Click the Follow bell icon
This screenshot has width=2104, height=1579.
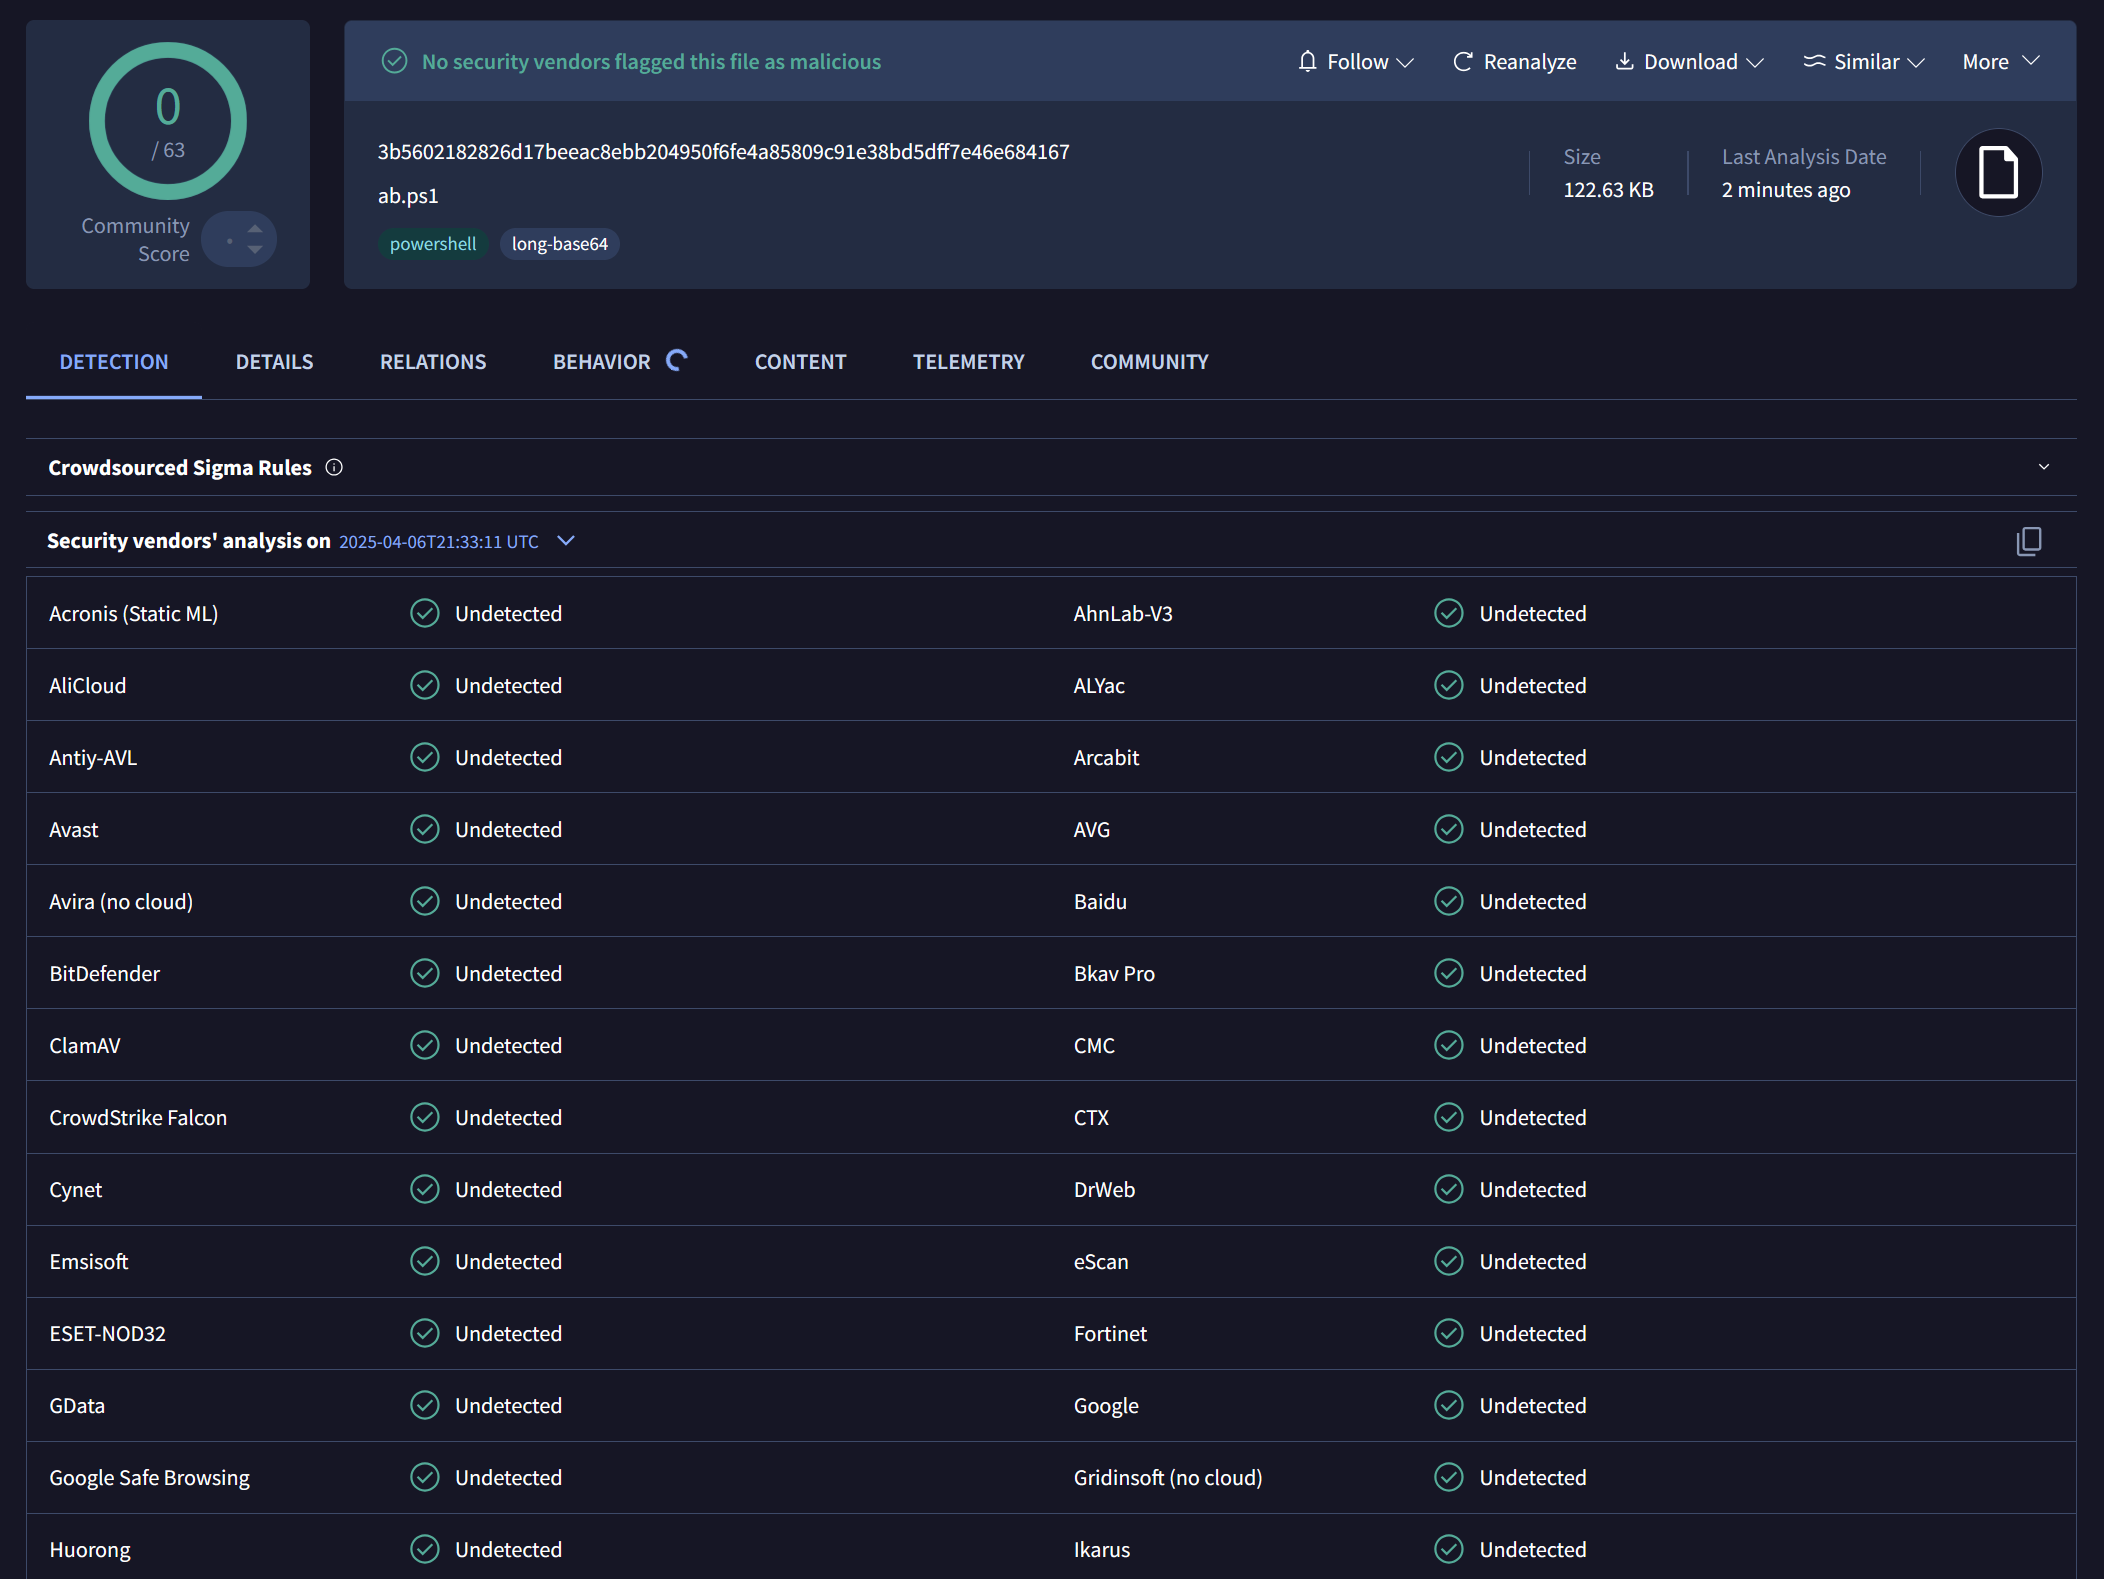(1307, 61)
